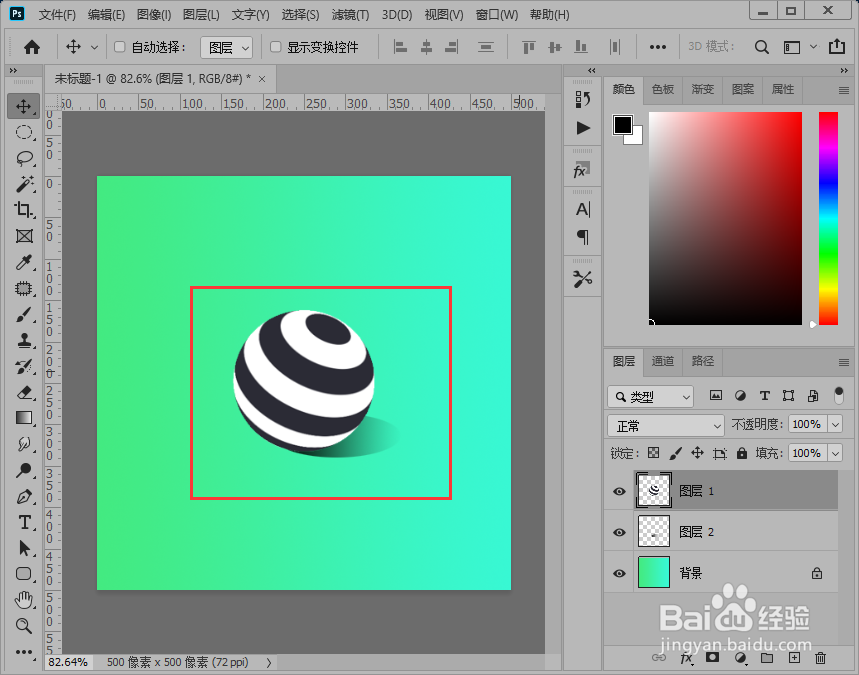Close the 未标题-1 document tab

tap(262, 79)
